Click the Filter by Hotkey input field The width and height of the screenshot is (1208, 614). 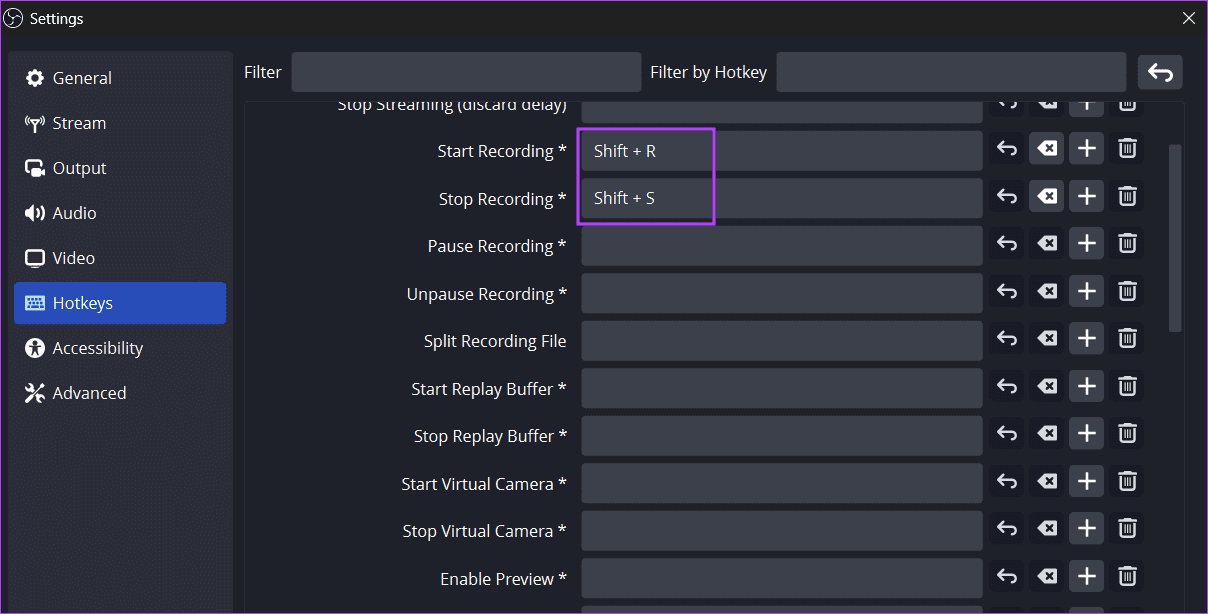(950, 71)
